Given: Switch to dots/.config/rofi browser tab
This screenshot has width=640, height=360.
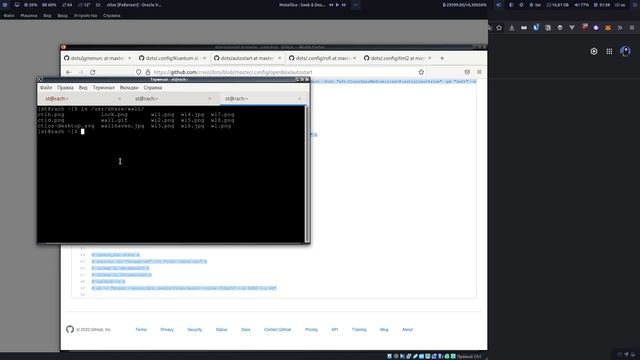Looking at the screenshot, I should [322, 58].
